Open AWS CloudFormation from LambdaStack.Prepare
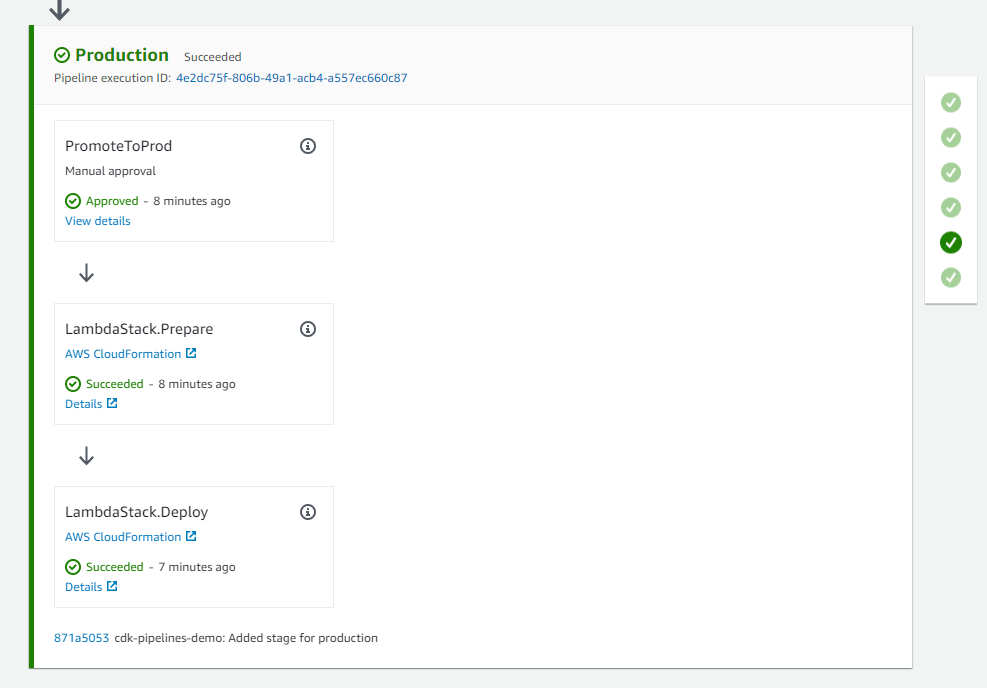 tap(124, 353)
